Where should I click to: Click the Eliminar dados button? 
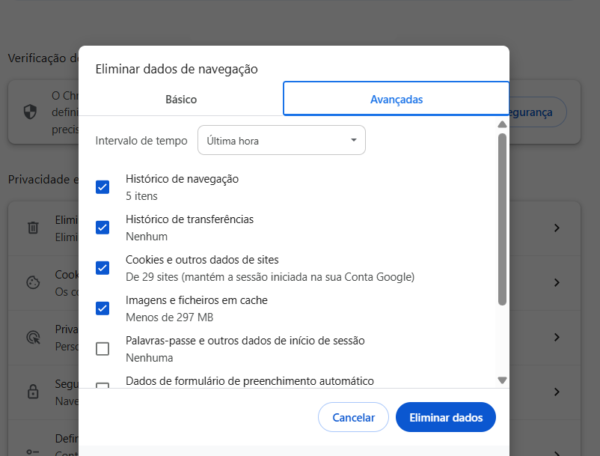pos(446,417)
